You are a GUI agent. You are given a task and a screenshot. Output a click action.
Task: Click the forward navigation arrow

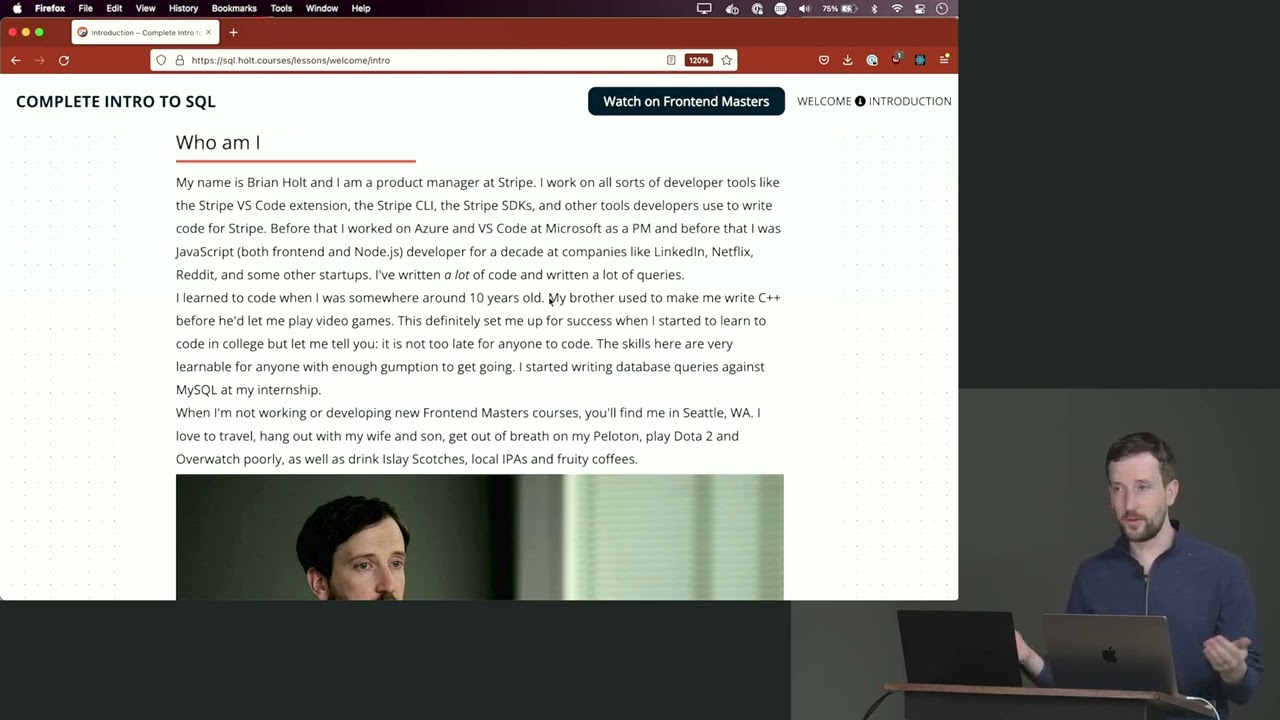point(40,60)
